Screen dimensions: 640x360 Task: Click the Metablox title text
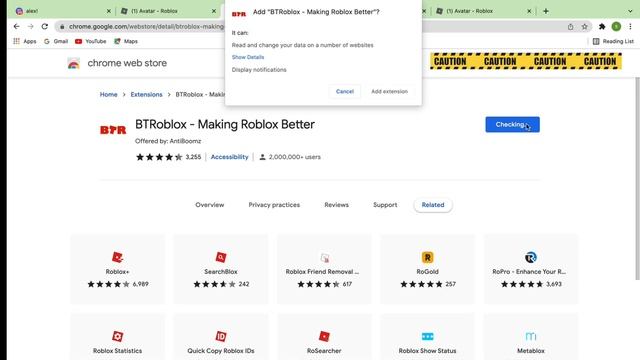tap(531, 351)
